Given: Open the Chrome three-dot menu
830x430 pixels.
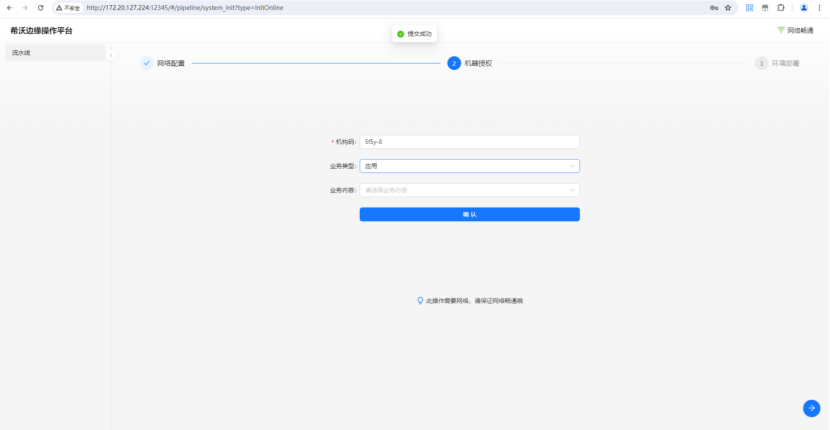Looking at the screenshot, I should [x=820, y=7].
